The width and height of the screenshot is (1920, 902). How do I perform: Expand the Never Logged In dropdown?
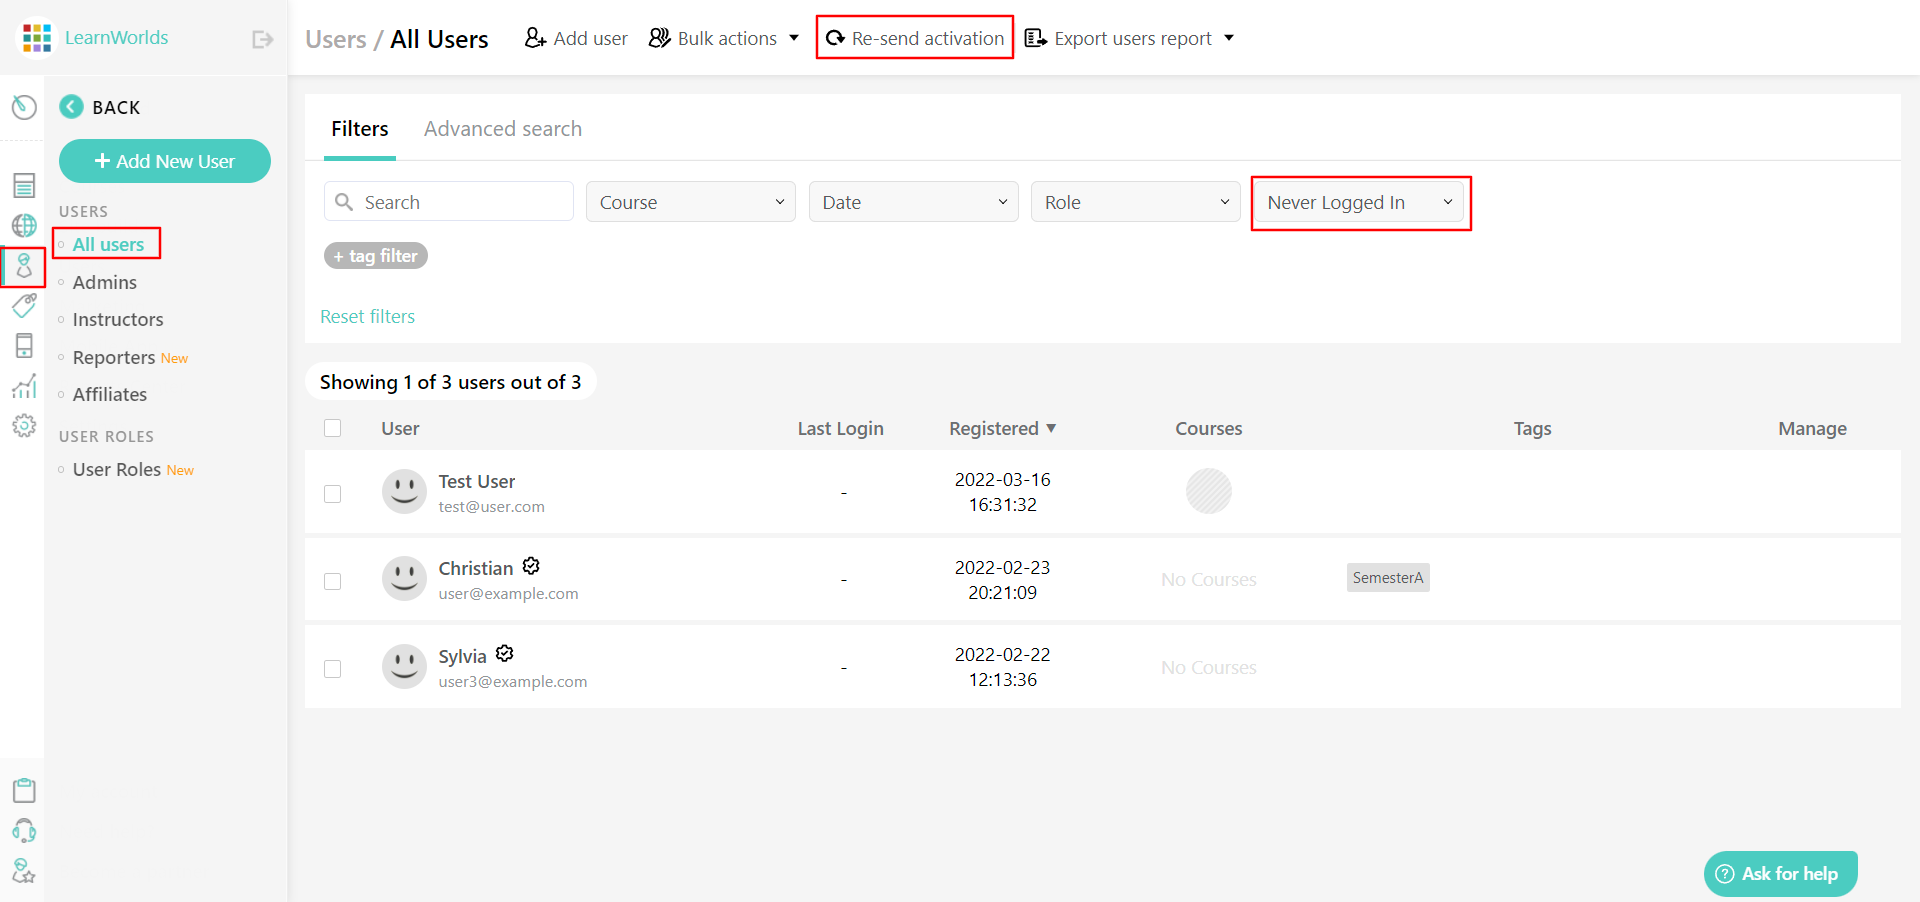1359,201
